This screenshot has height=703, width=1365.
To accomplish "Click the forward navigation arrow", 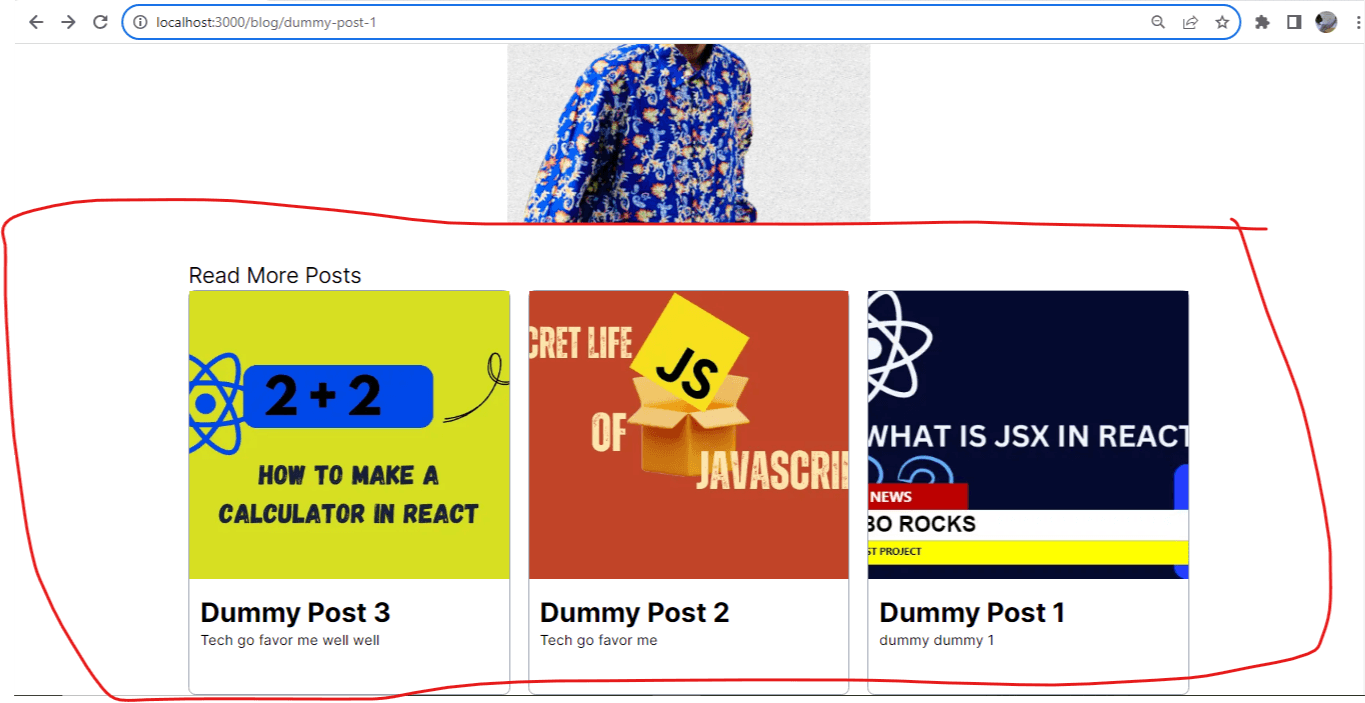I will 68,21.
